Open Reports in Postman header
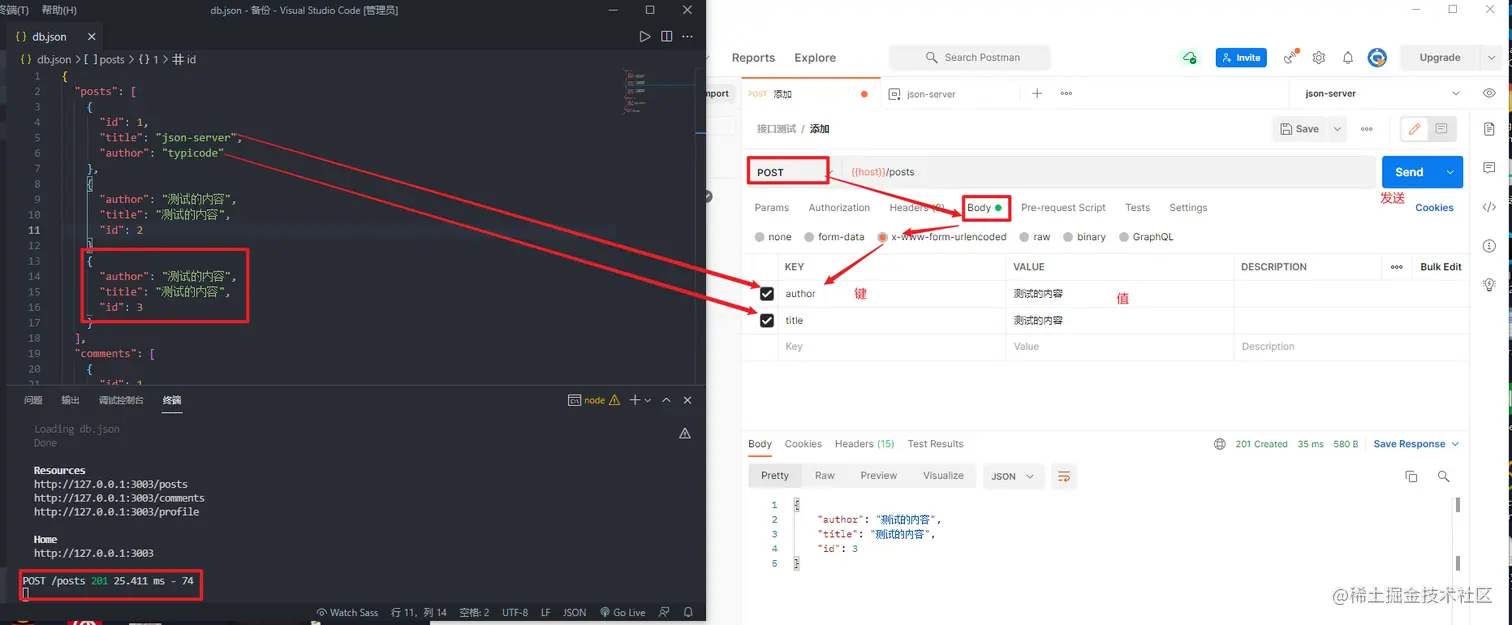This screenshot has height=625, width=1512. click(x=753, y=58)
